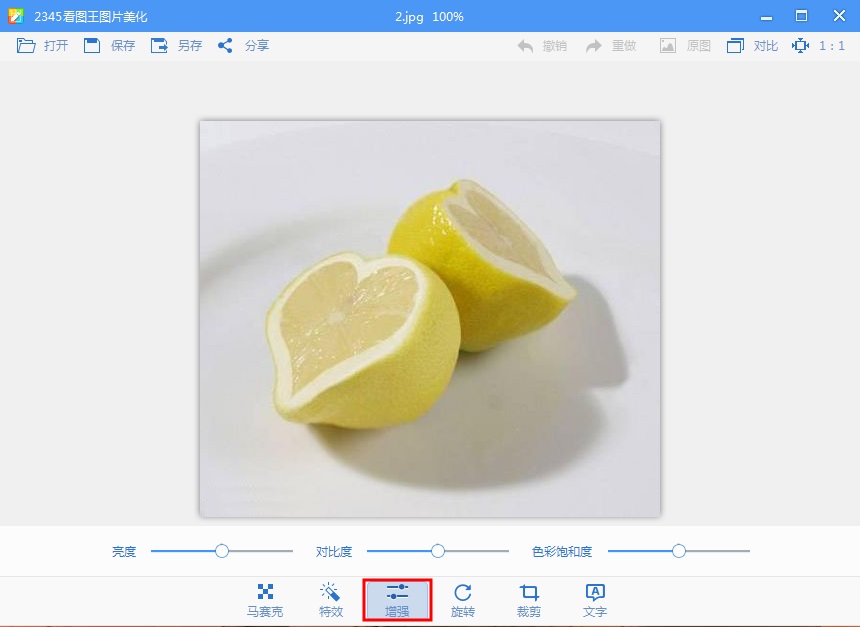Share the image via 分享
The width and height of the screenshot is (860, 627).
(226, 46)
